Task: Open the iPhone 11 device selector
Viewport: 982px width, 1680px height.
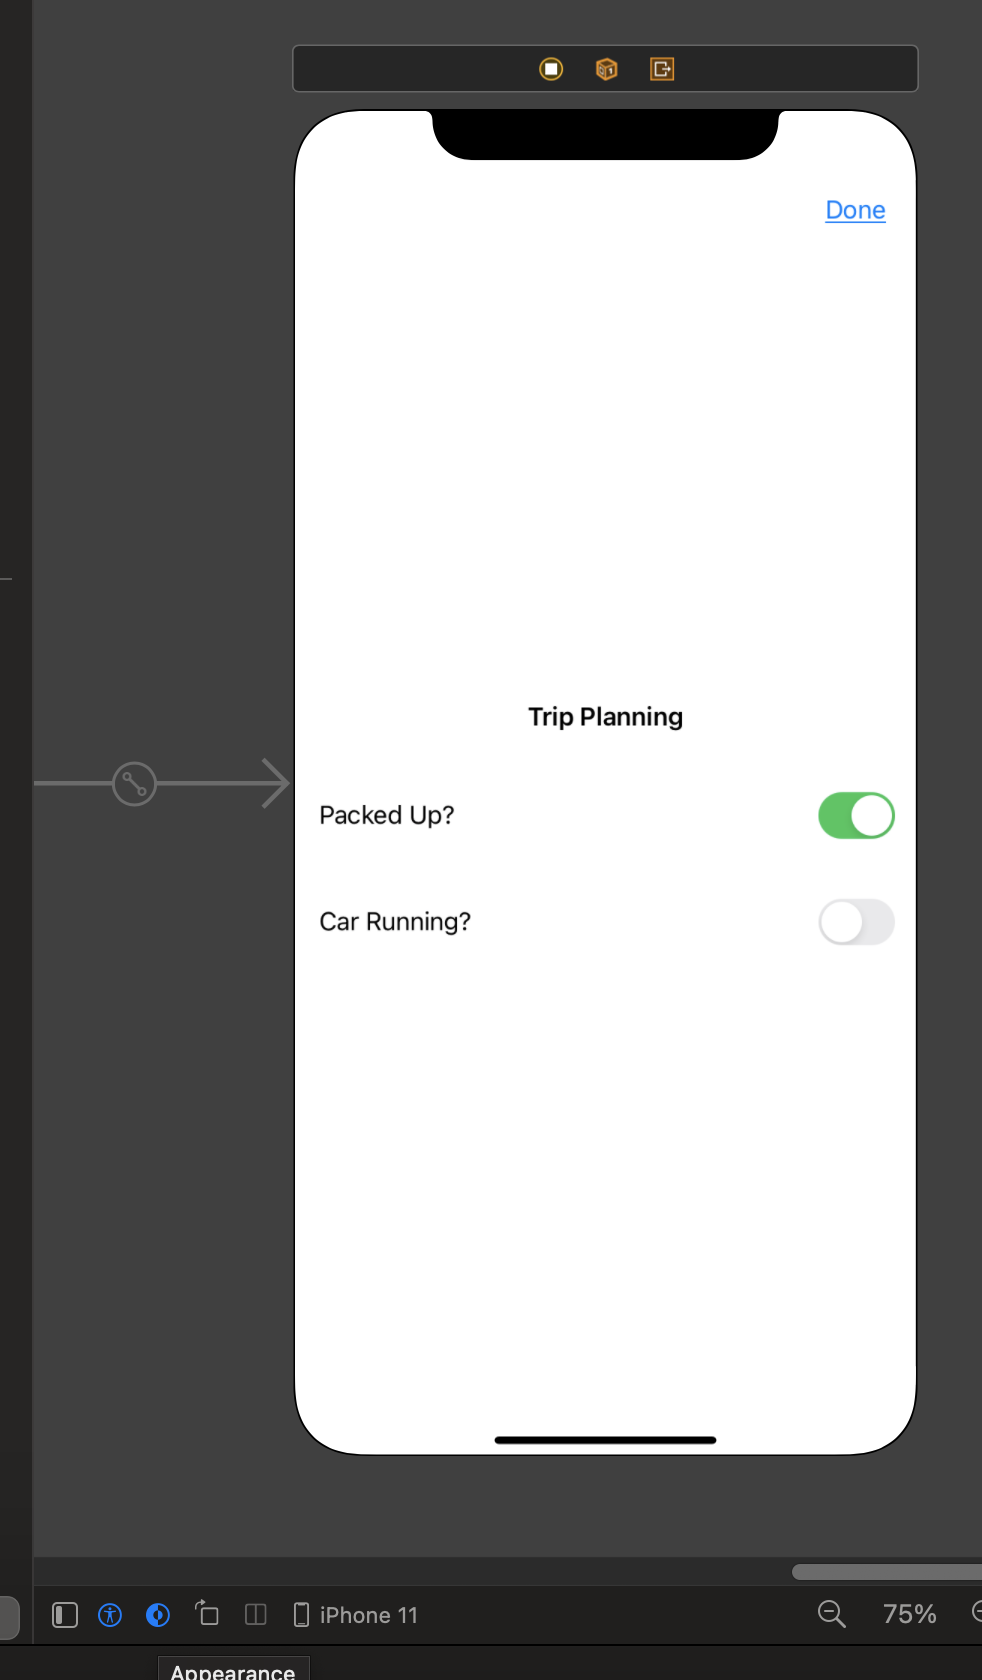Action: click(x=357, y=1615)
